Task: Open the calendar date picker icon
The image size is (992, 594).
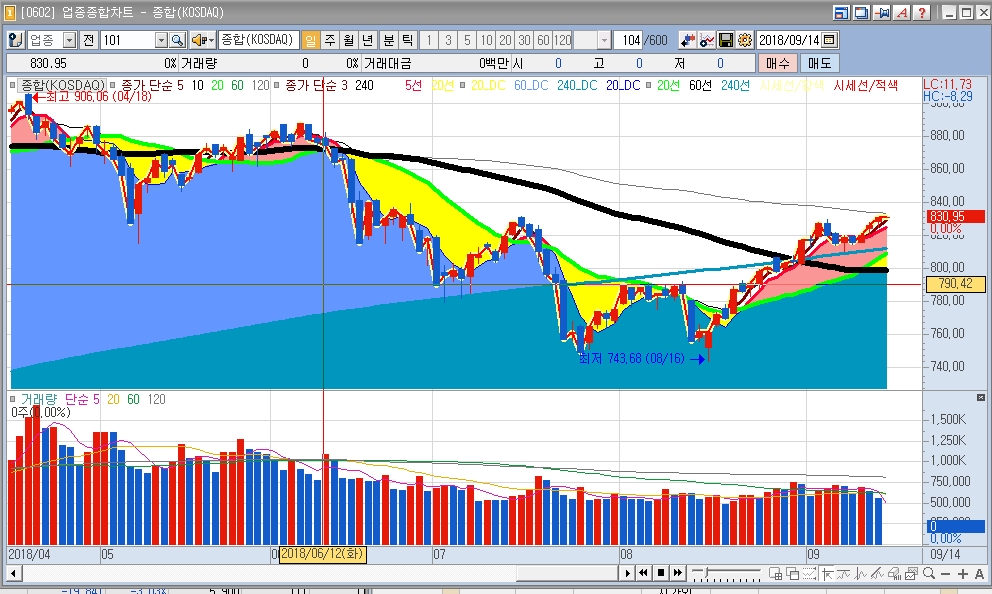Action: [x=830, y=40]
